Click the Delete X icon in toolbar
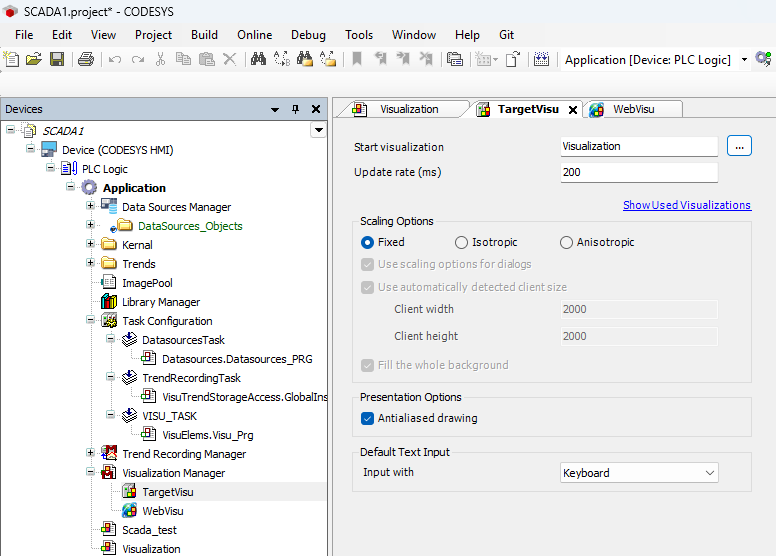This screenshot has height=556, width=776. (230, 59)
